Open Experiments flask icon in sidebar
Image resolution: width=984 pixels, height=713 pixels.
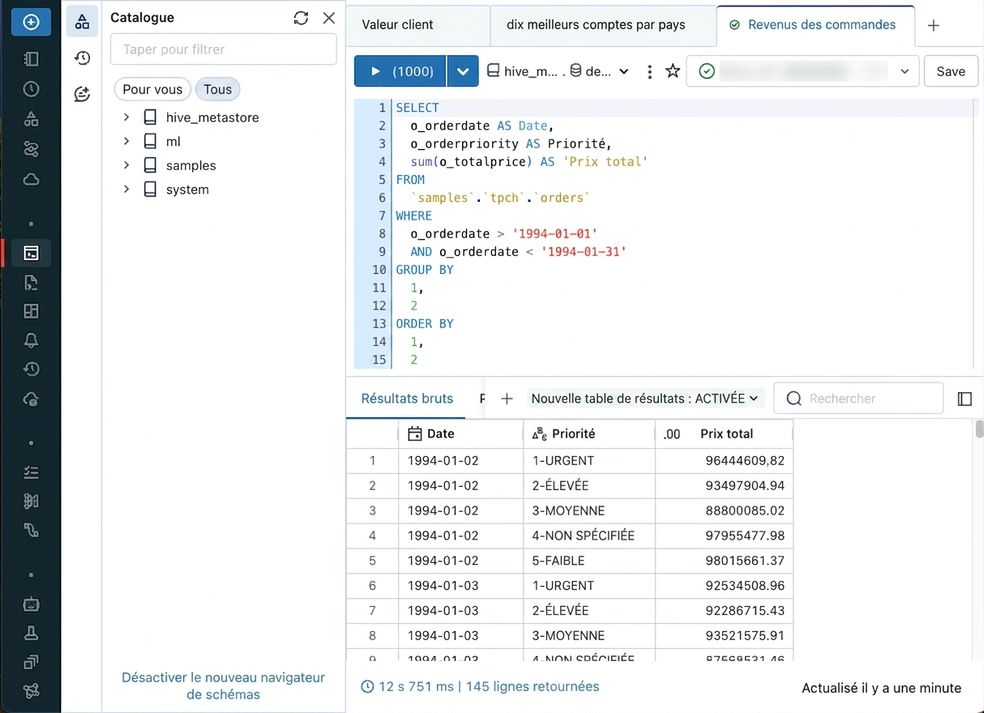point(31,633)
